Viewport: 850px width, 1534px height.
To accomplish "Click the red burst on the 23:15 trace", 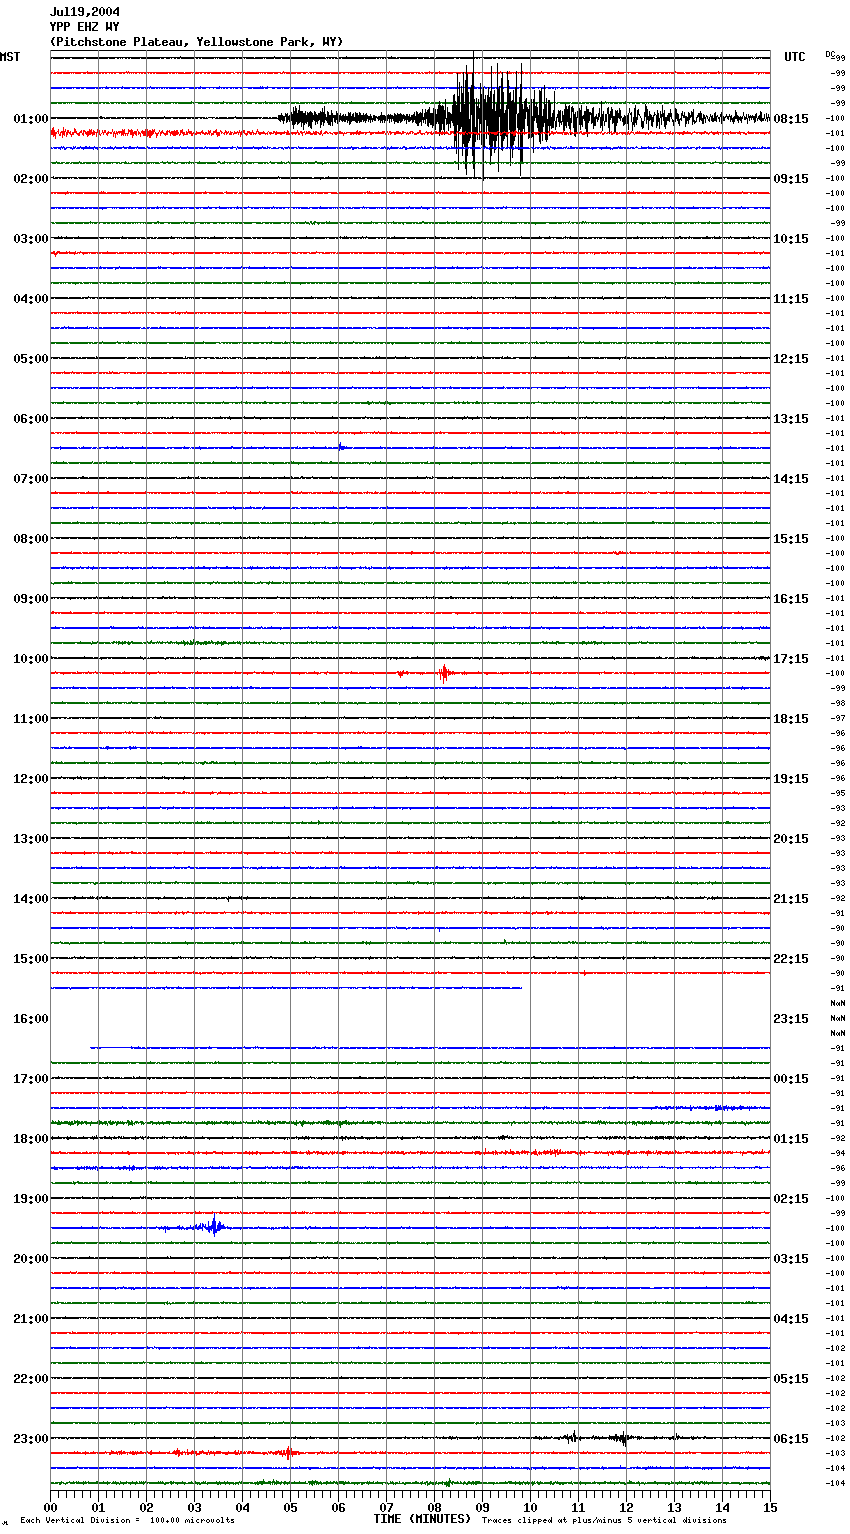I will [288, 1452].
